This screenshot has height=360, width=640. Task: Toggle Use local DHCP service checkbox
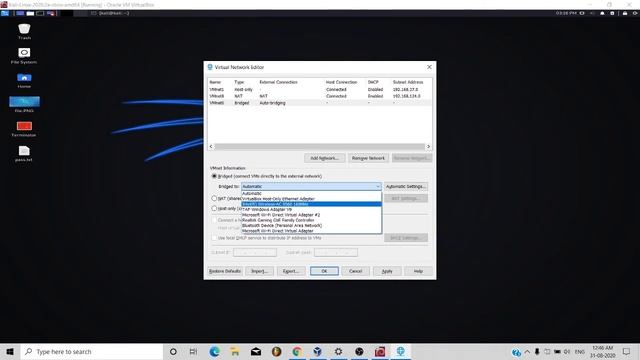click(214, 238)
